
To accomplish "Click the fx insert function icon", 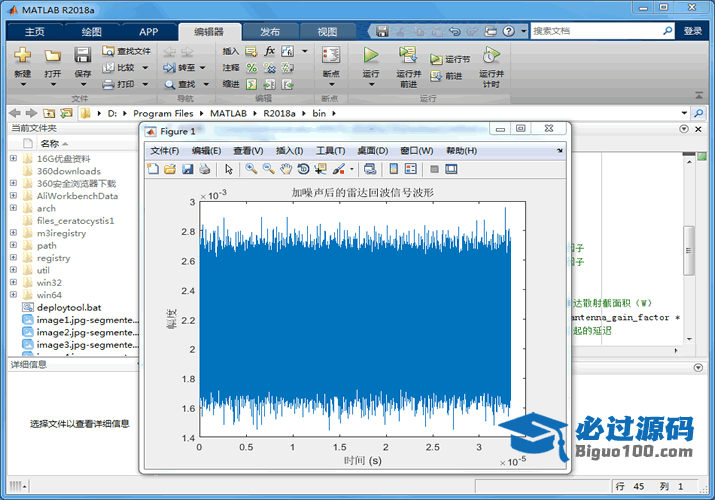I will (x=270, y=51).
